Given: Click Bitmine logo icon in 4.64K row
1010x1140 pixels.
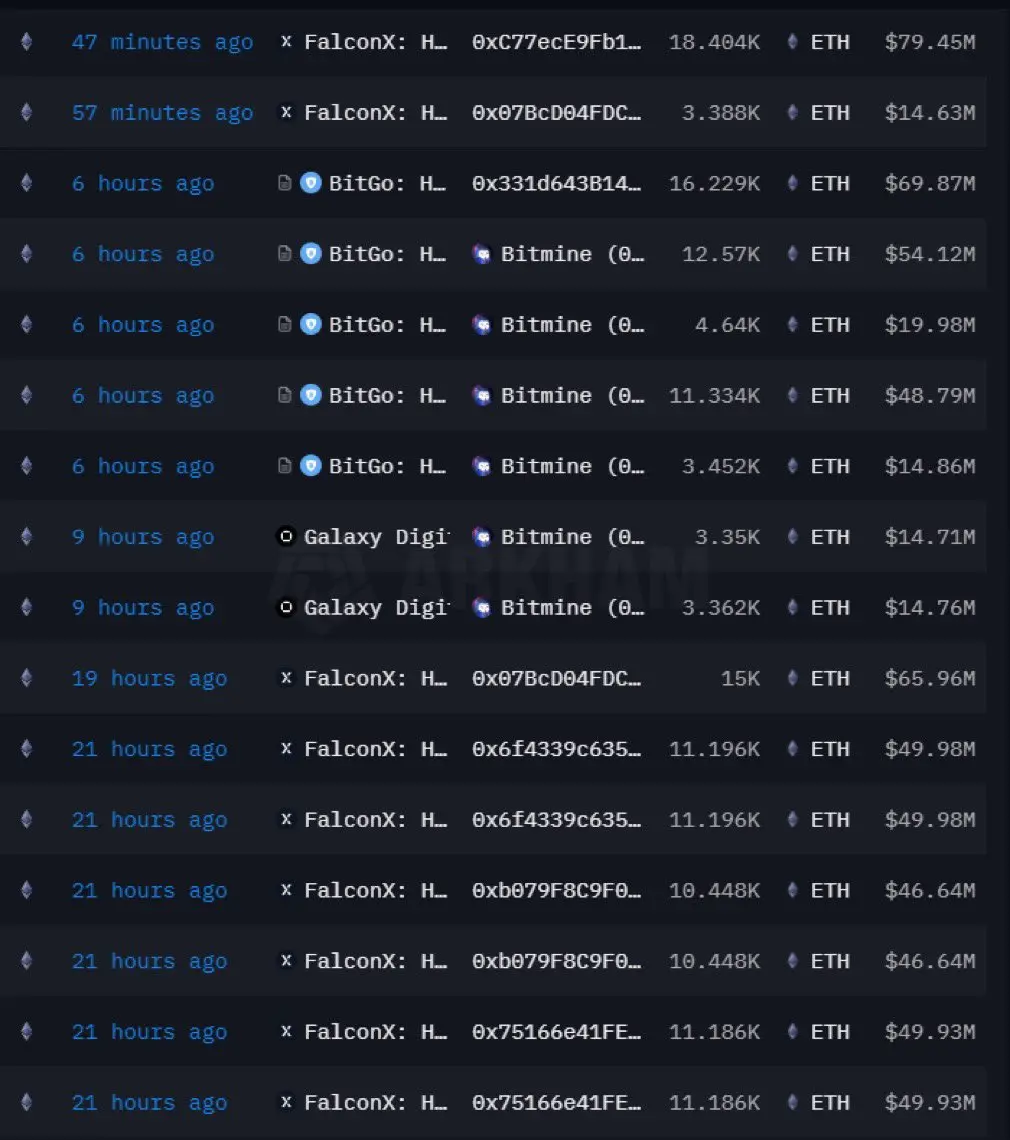Looking at the screenshot, I should coord(481,324).
